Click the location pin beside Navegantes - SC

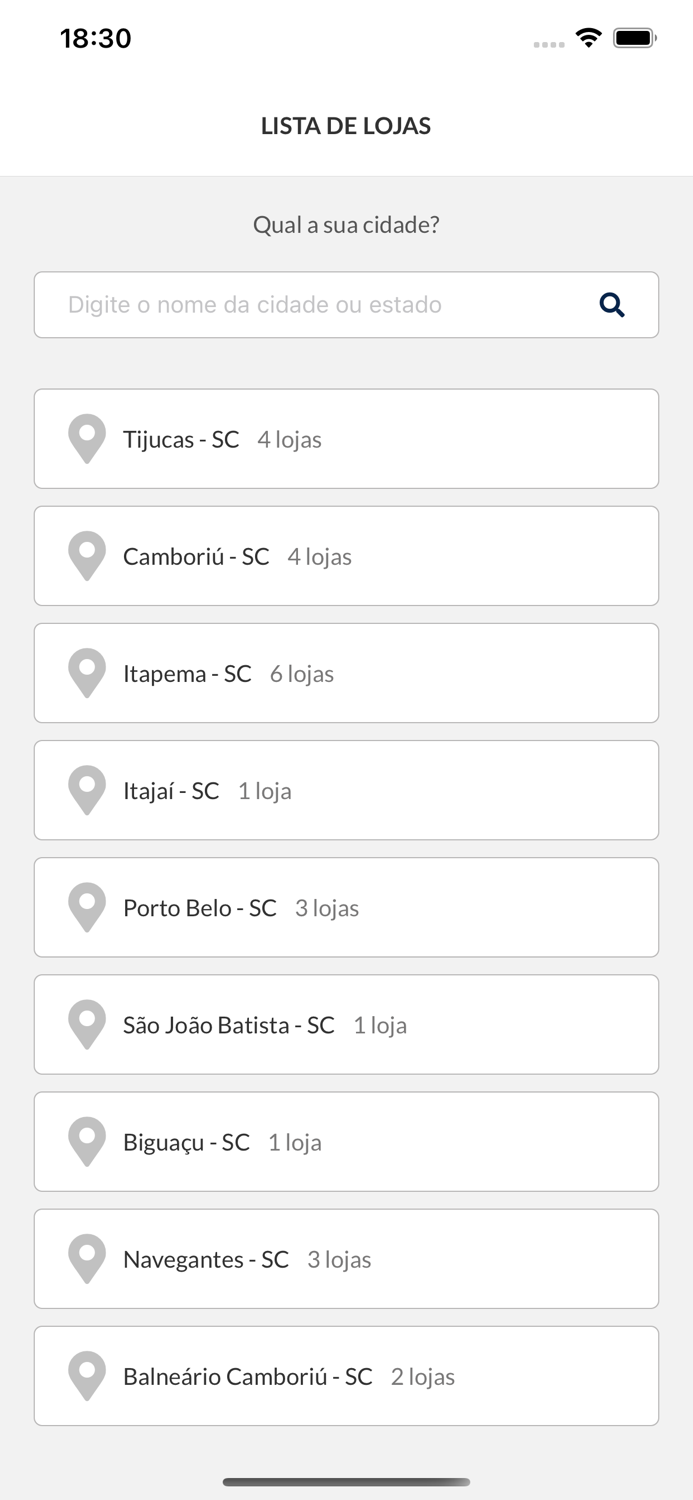pos(87,1258)
